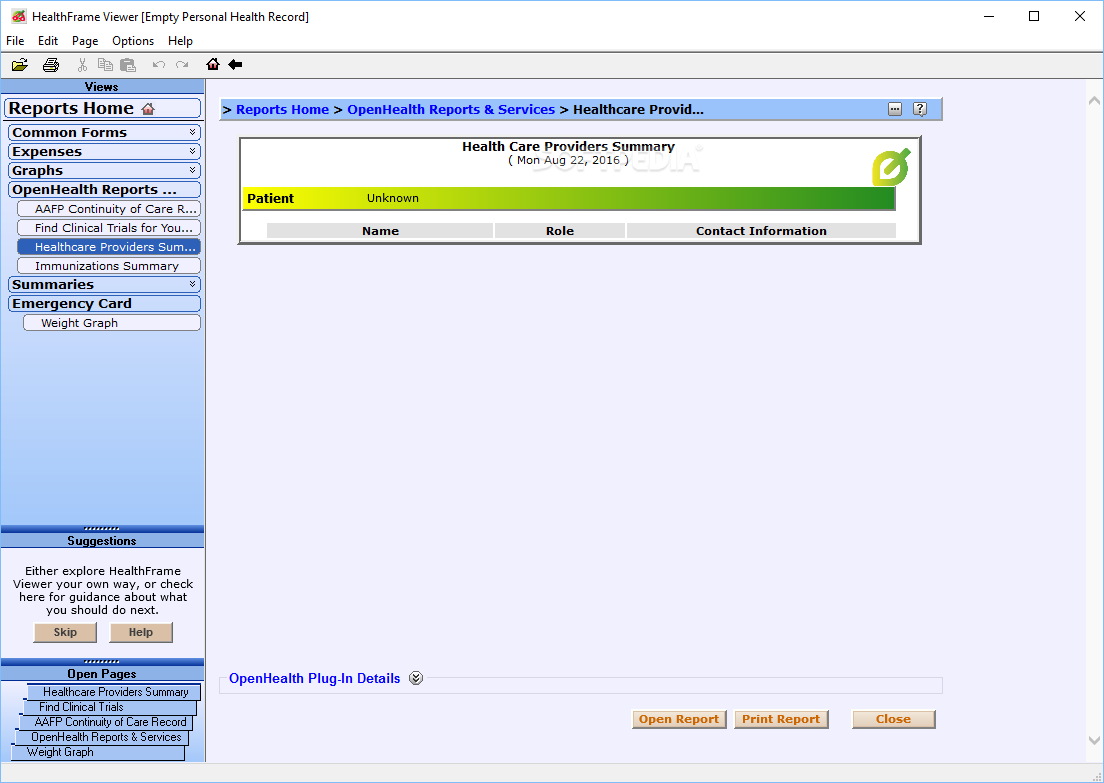Click the HealthFrame app icon in title bar
Viewport: 1104px width, 783px height.
tap(19, 16)
